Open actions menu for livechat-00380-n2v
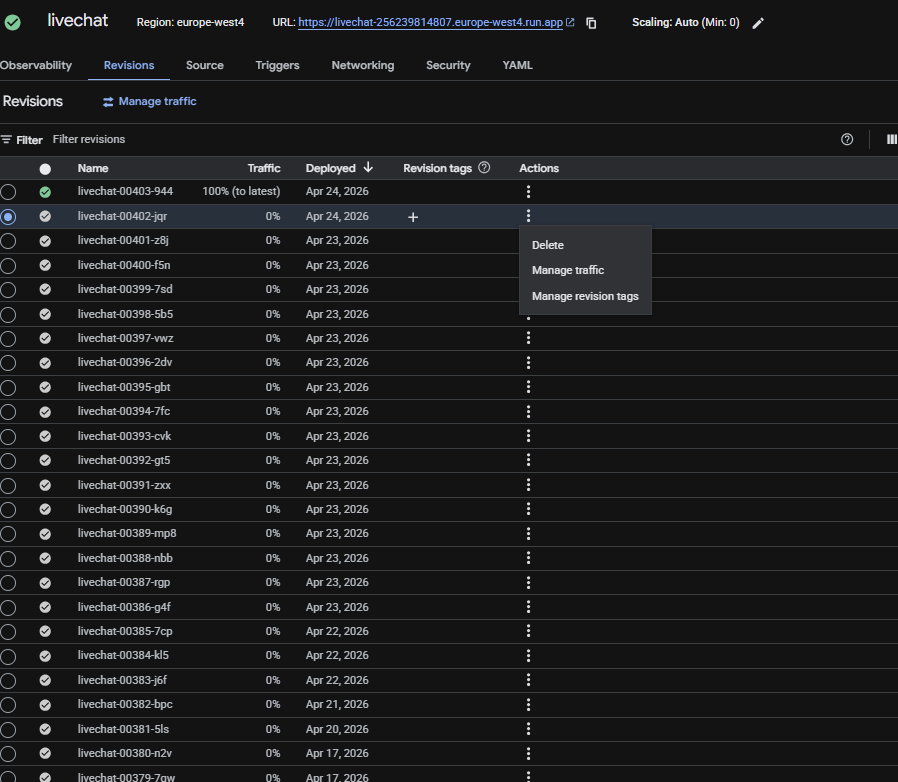This screenshot has height=782, width=898. click(x=528, y=753)
